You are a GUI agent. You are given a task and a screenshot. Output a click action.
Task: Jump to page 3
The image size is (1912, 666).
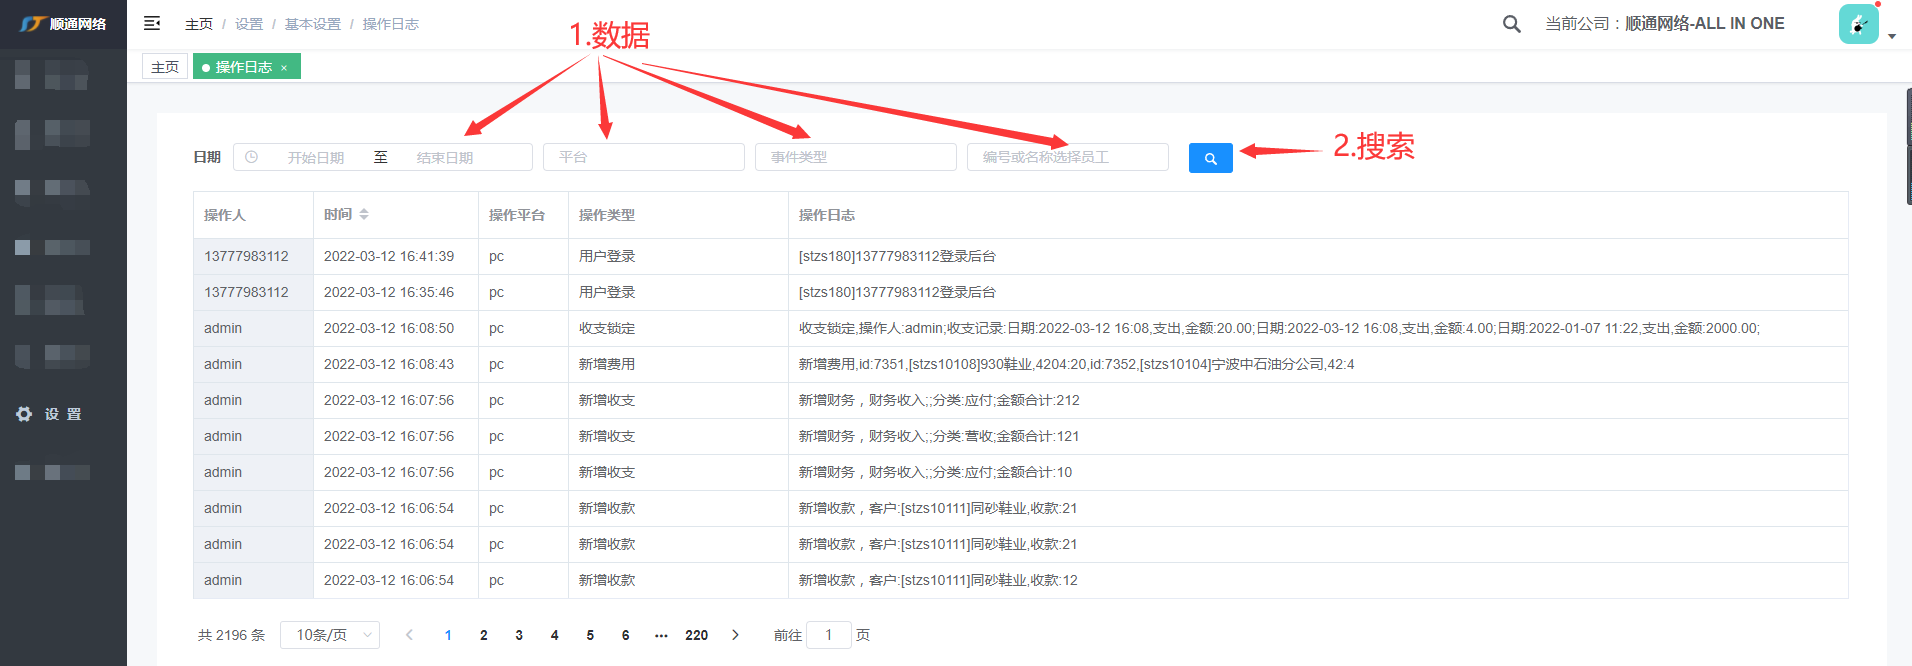[519, 635]
